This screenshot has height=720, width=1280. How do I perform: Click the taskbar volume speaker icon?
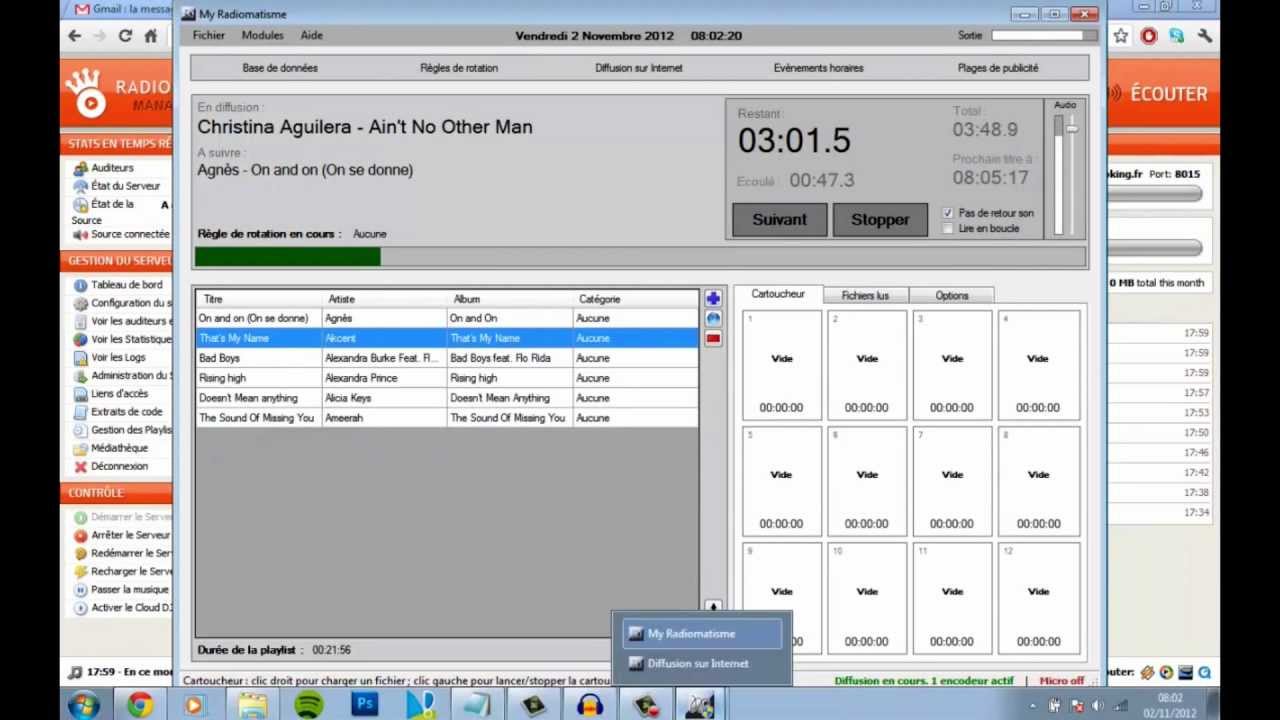coord(1097,705)
